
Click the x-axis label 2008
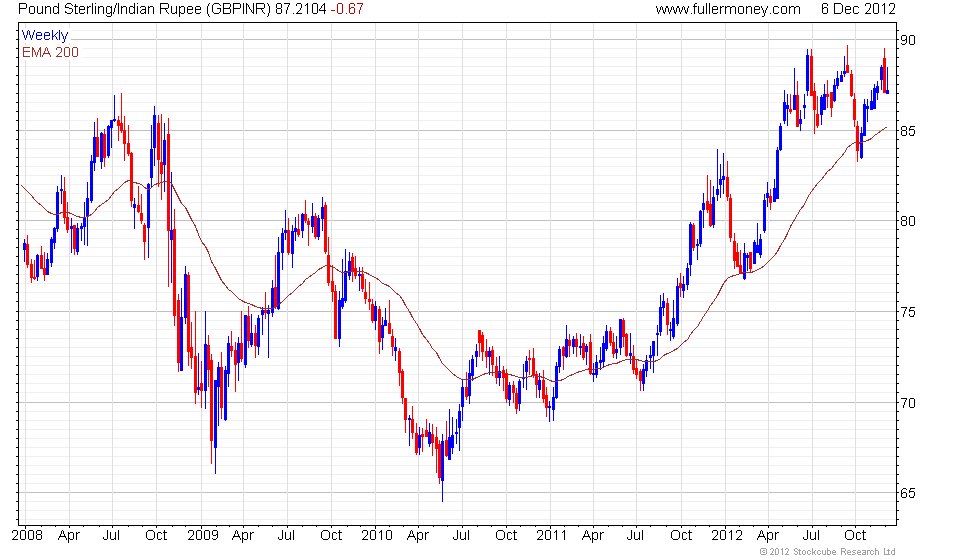pos(28,536)
